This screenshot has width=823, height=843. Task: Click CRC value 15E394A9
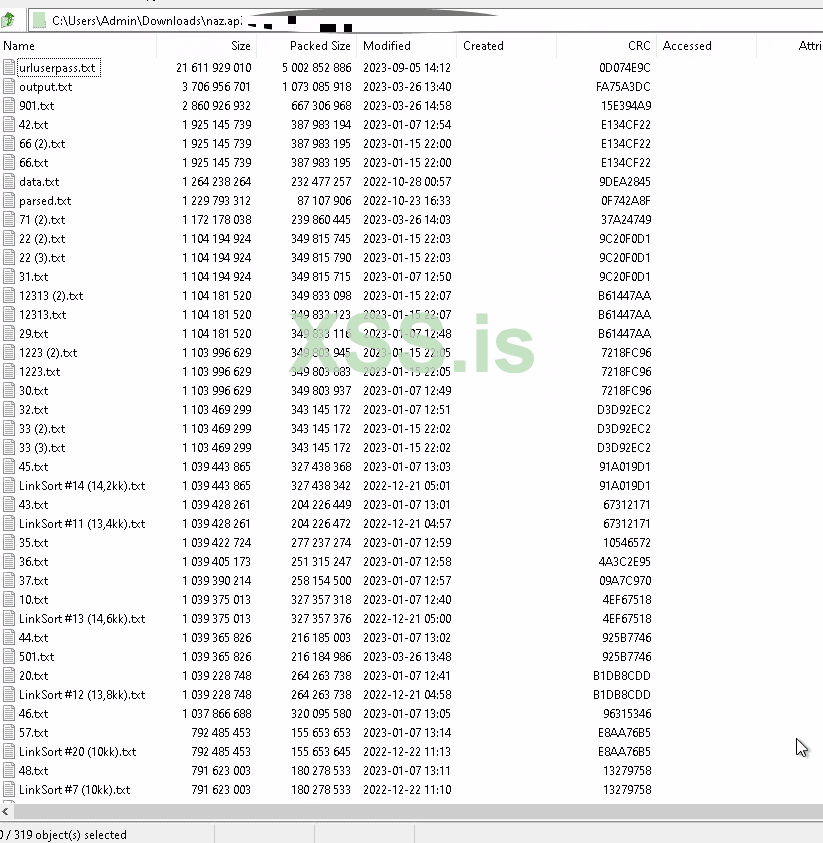(626, 105)
